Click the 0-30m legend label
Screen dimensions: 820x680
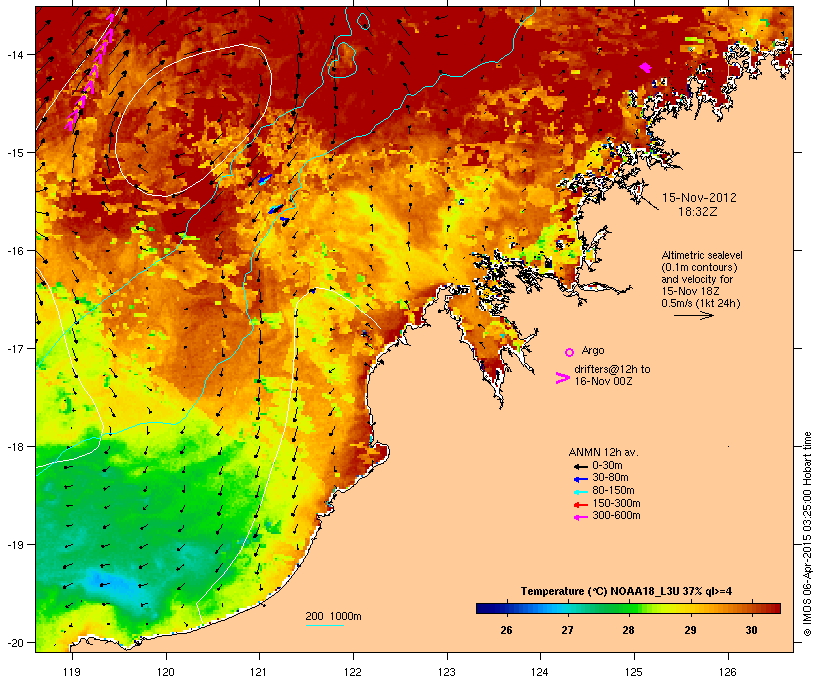point(607,466)
